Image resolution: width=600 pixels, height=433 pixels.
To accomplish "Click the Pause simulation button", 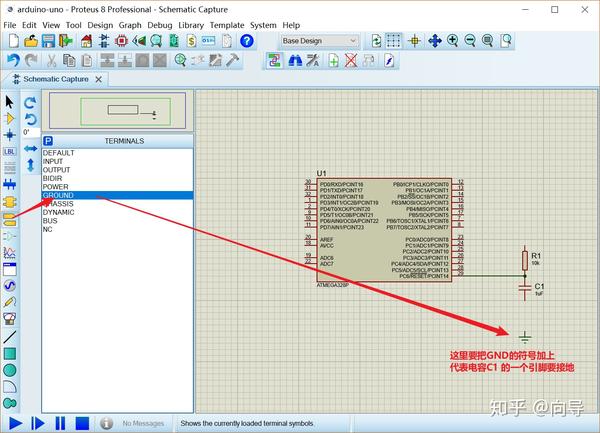I will 60,423.
